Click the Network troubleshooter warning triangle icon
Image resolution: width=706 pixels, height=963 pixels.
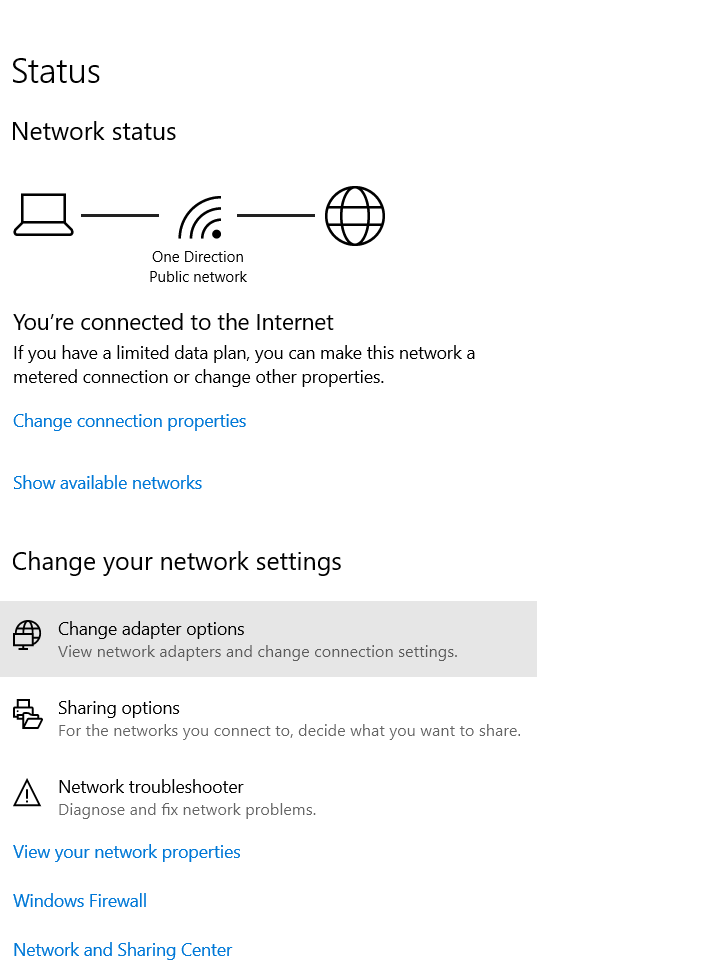pyautogui.click(x=27, y=794)
